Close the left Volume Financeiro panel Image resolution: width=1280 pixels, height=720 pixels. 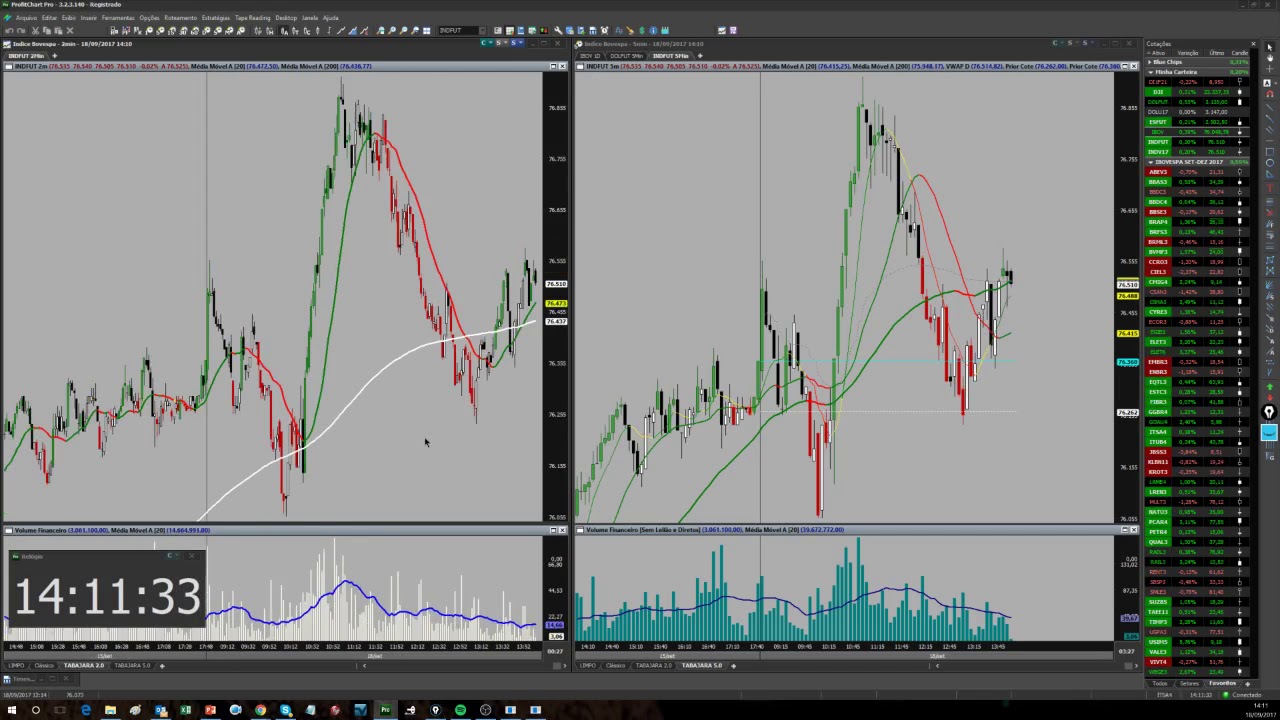click(x=563, y=529)
